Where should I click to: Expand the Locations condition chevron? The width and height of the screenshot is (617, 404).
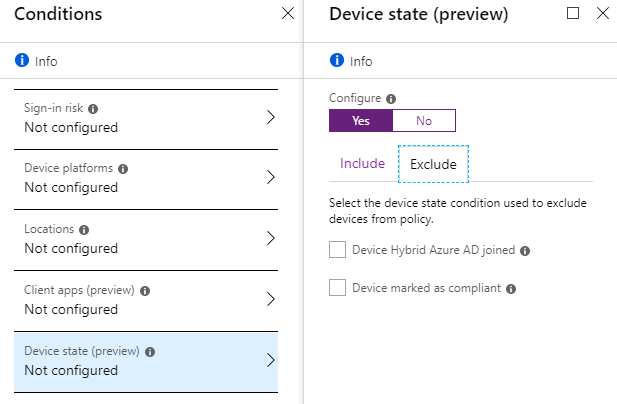[x=270, y=239]
